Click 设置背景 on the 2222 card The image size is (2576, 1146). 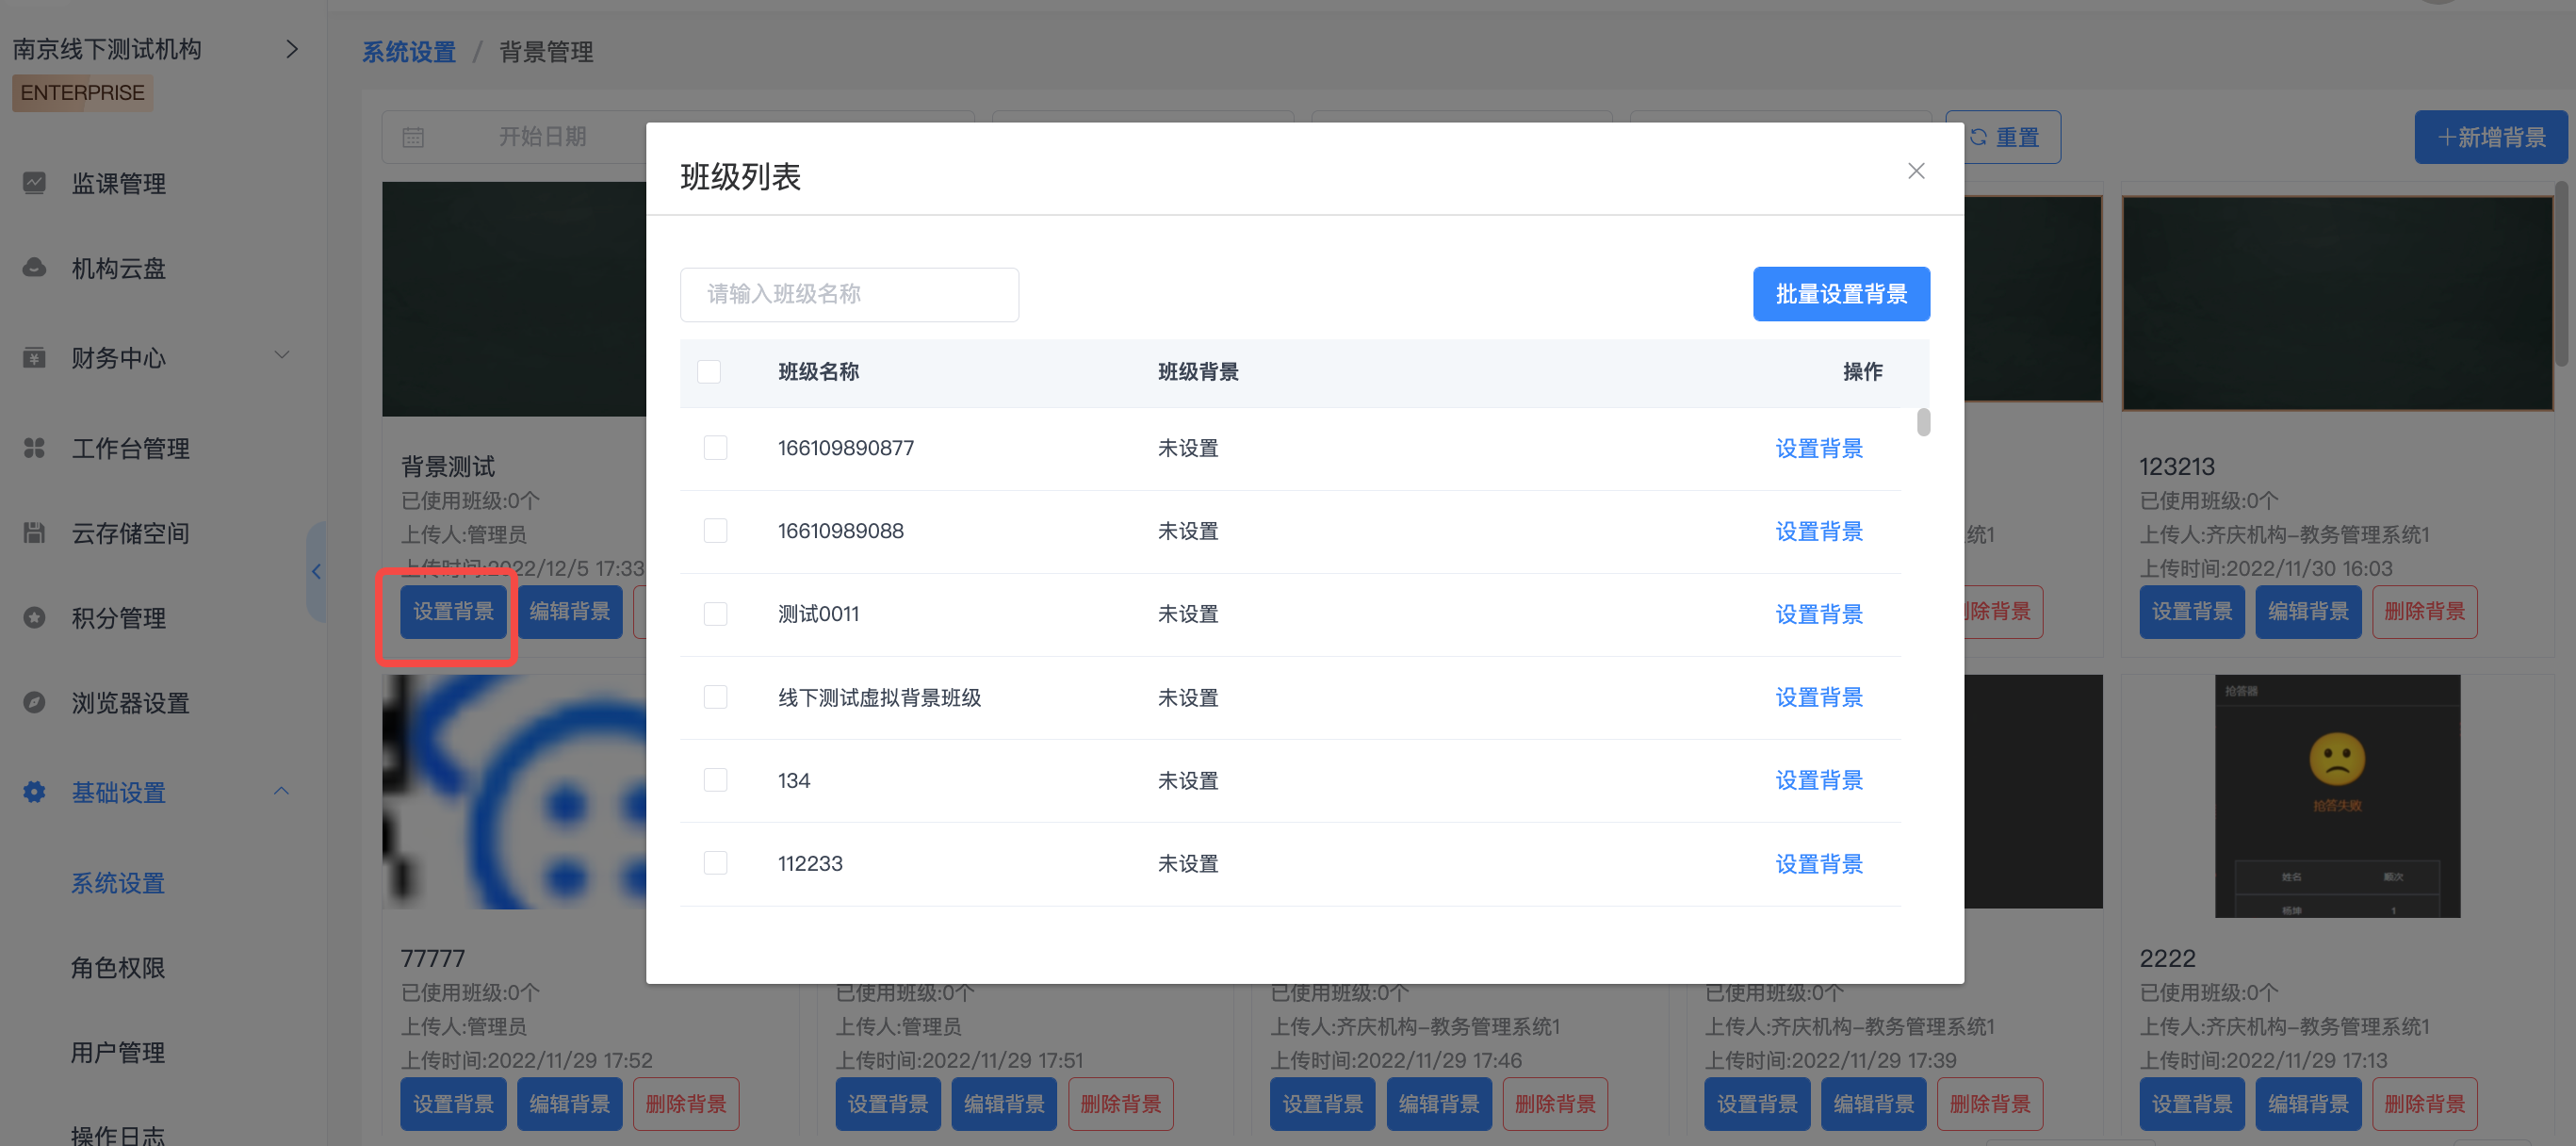(x=2191, y=1103)
